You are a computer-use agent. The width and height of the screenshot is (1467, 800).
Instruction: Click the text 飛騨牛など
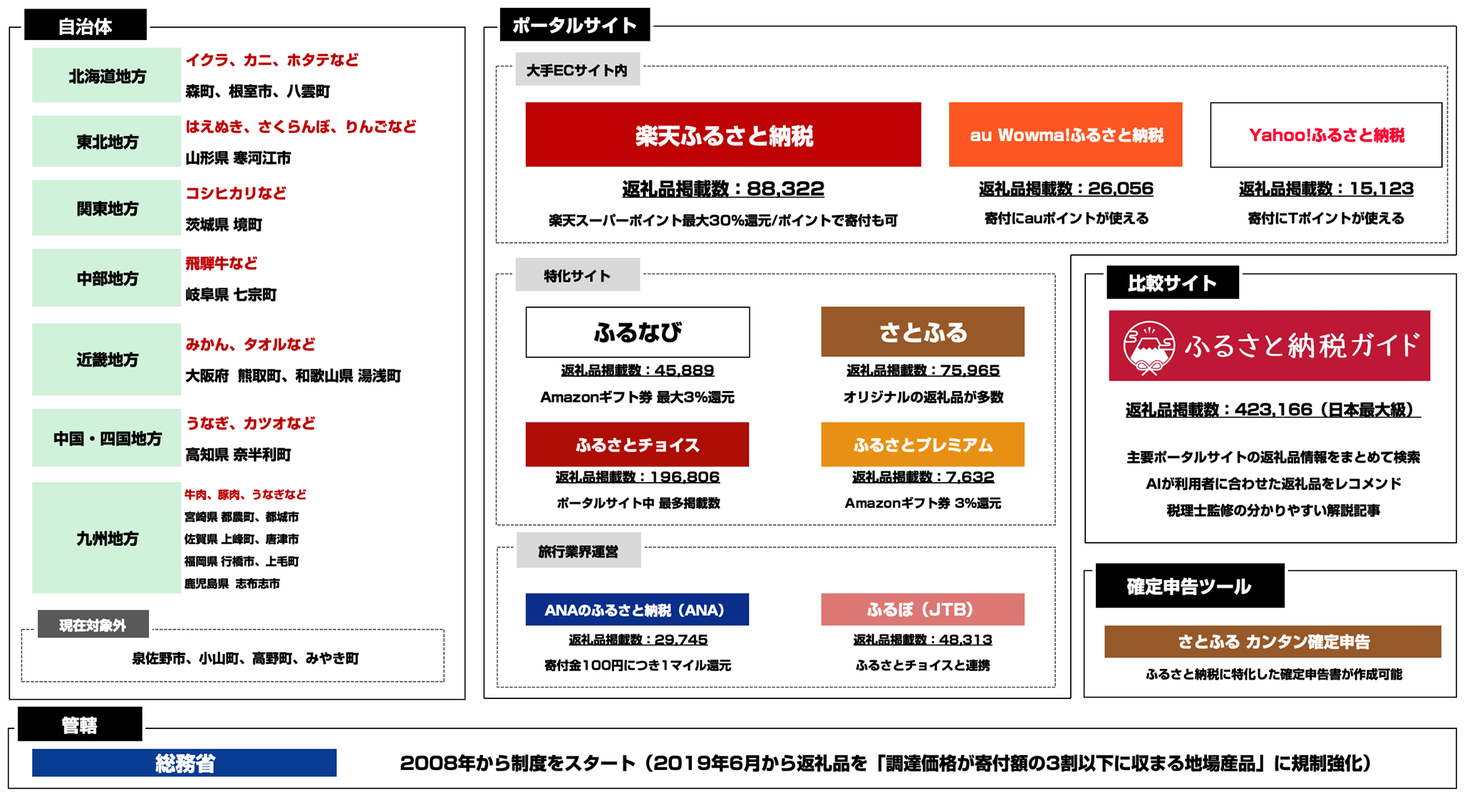(x=221, y=264)
